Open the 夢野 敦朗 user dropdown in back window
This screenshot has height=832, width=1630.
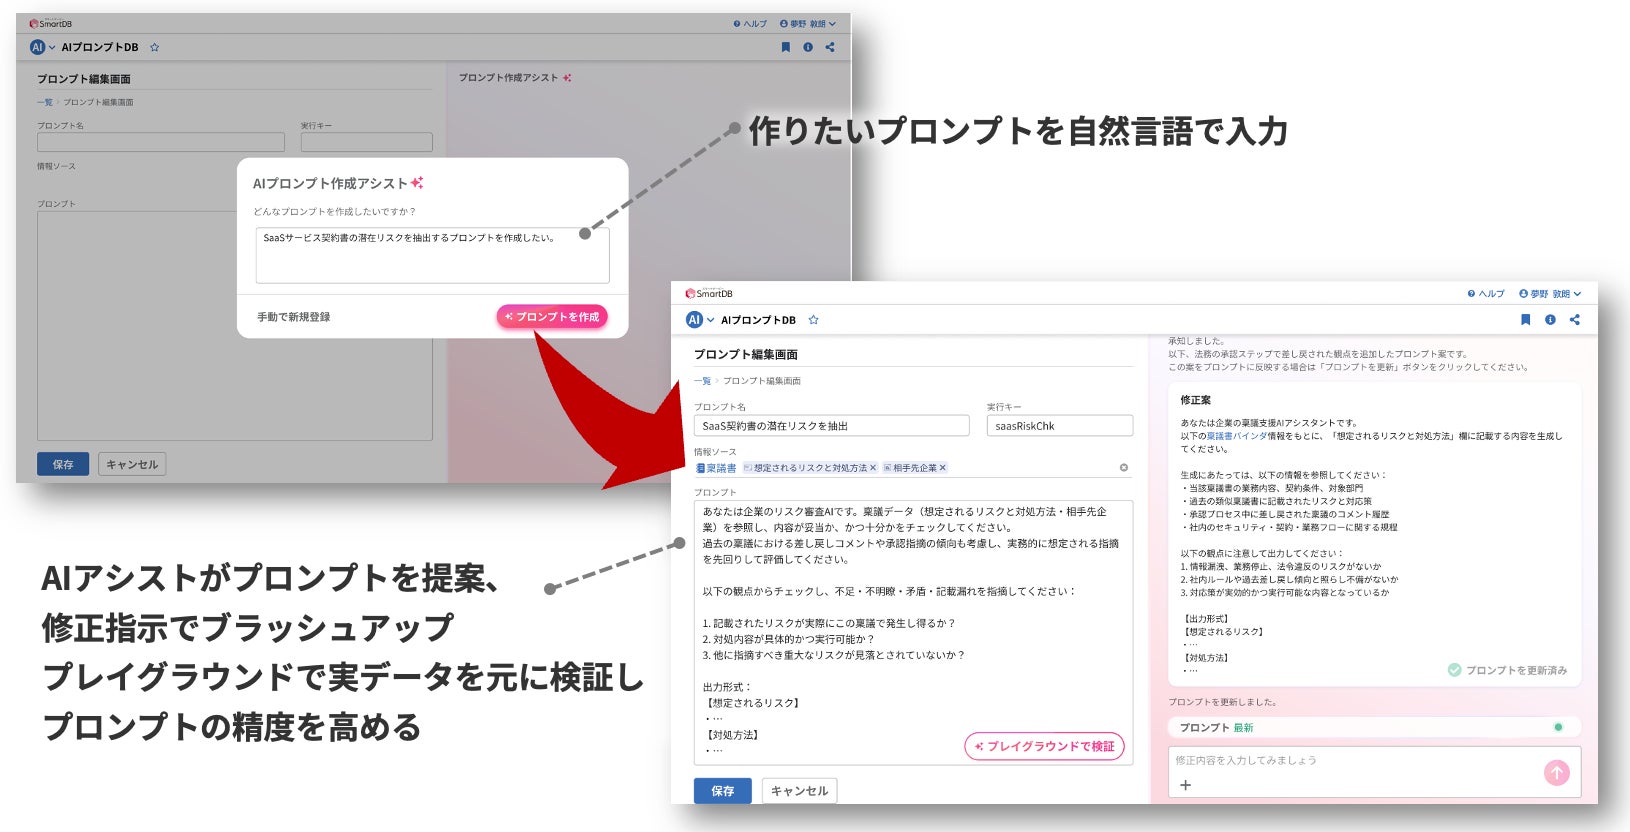(x=807, y=23)
